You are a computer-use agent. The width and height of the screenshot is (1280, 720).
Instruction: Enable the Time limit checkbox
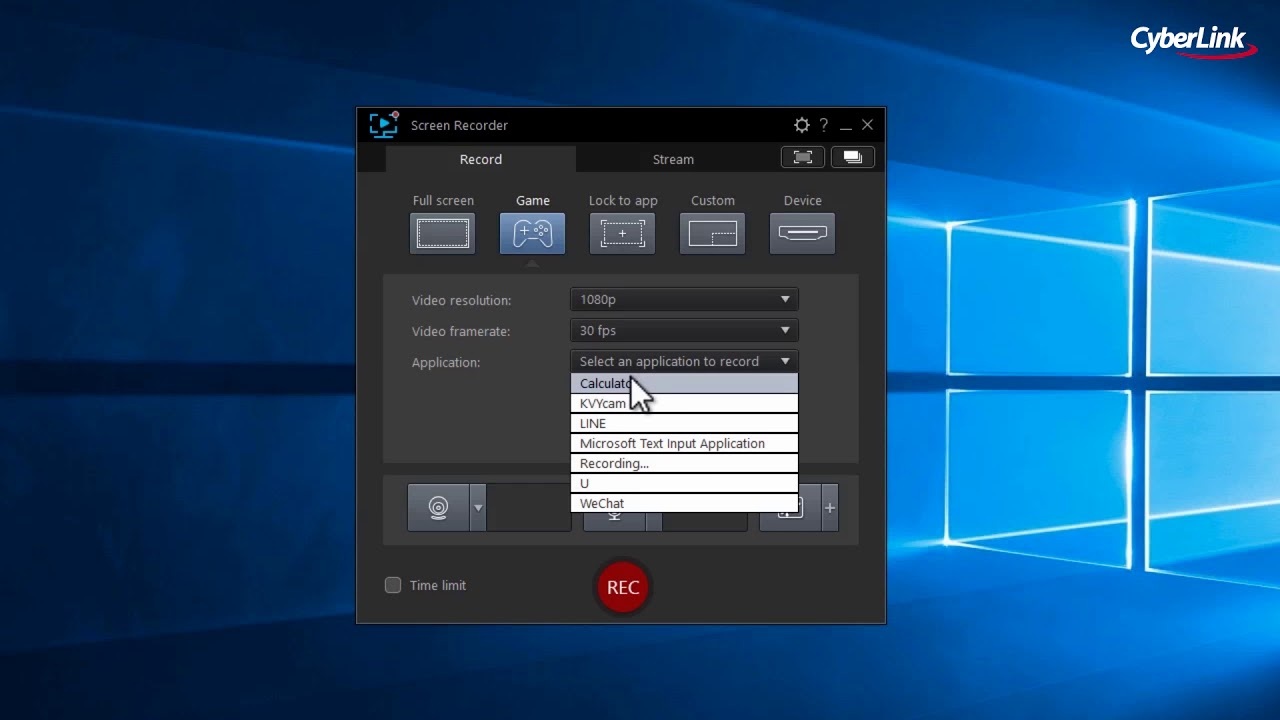(393, 585)
